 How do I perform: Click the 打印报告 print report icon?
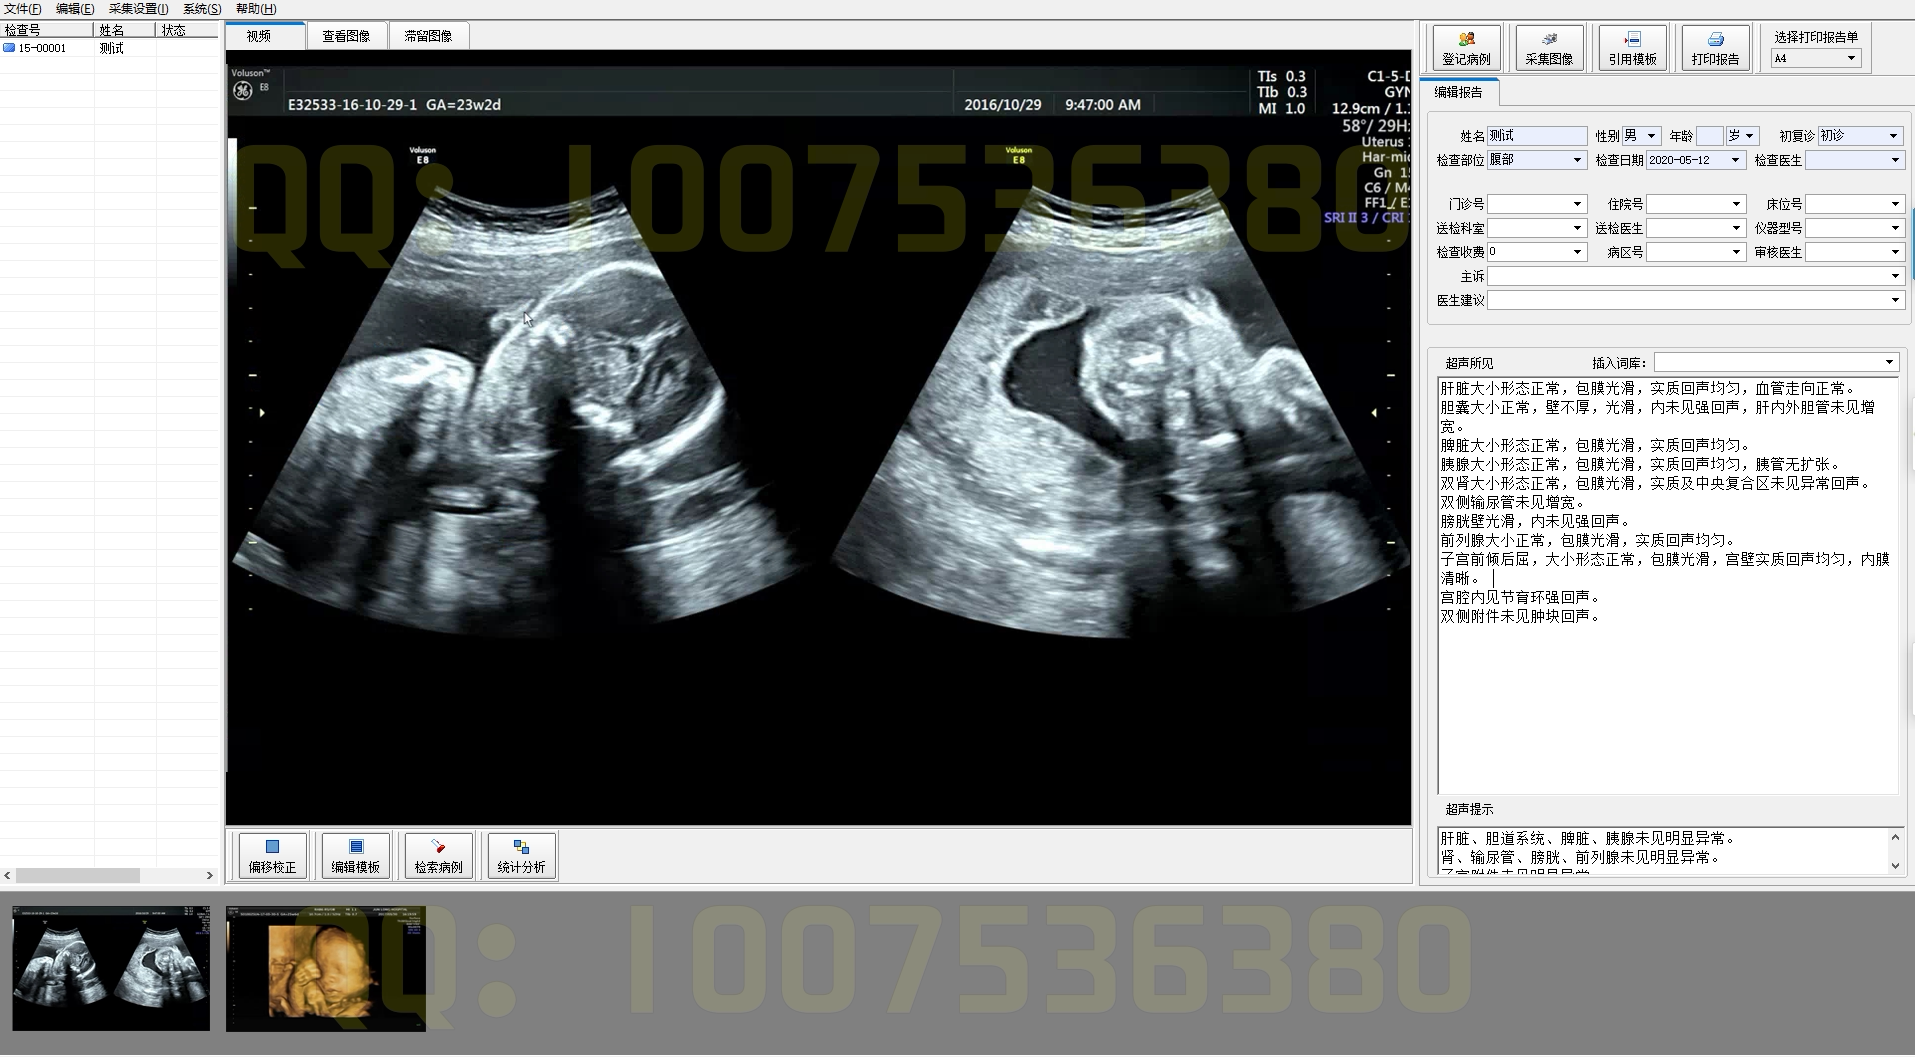pyautogui.click(x=1715, y=46)
